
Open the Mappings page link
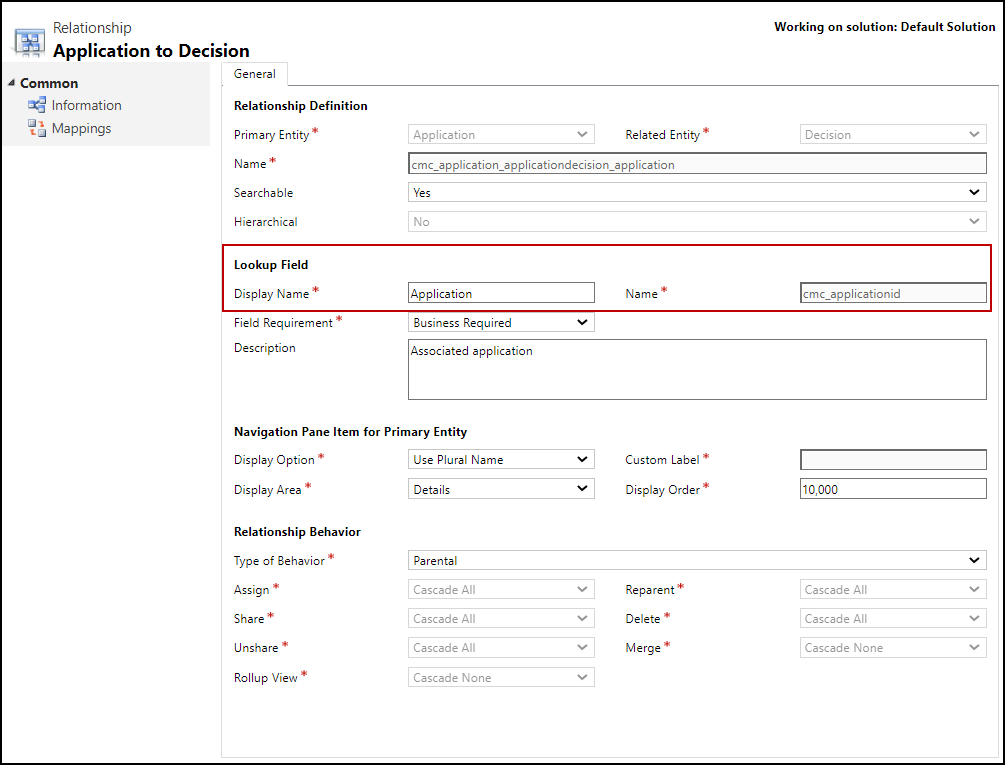coord(81,128)
